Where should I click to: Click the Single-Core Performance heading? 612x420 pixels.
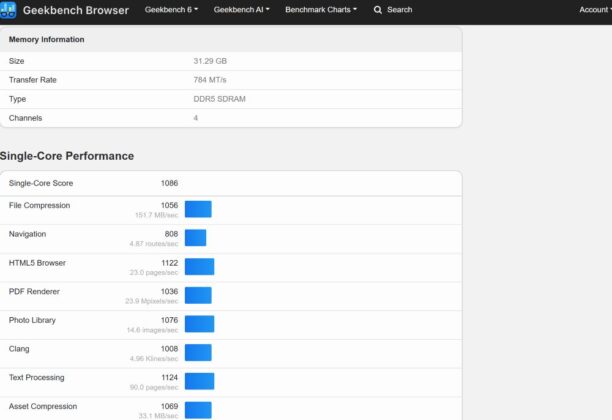(67, 156)
